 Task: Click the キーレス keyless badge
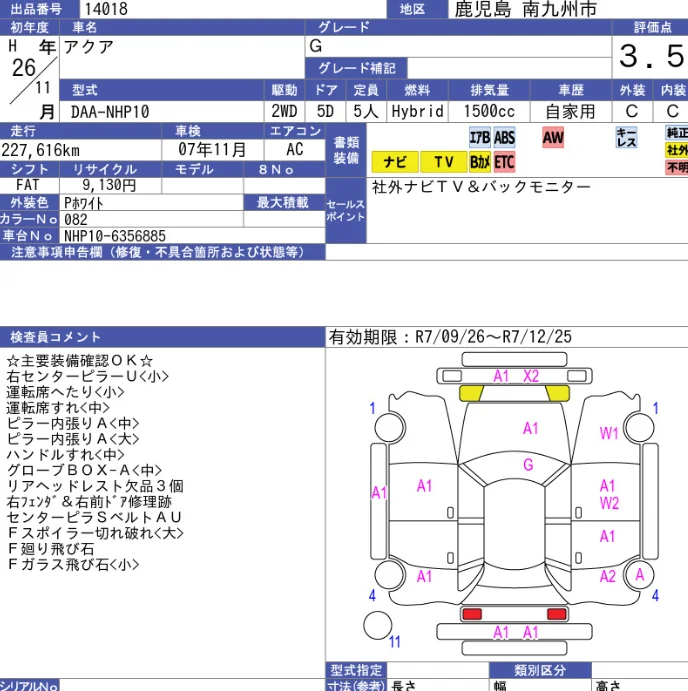627,138
